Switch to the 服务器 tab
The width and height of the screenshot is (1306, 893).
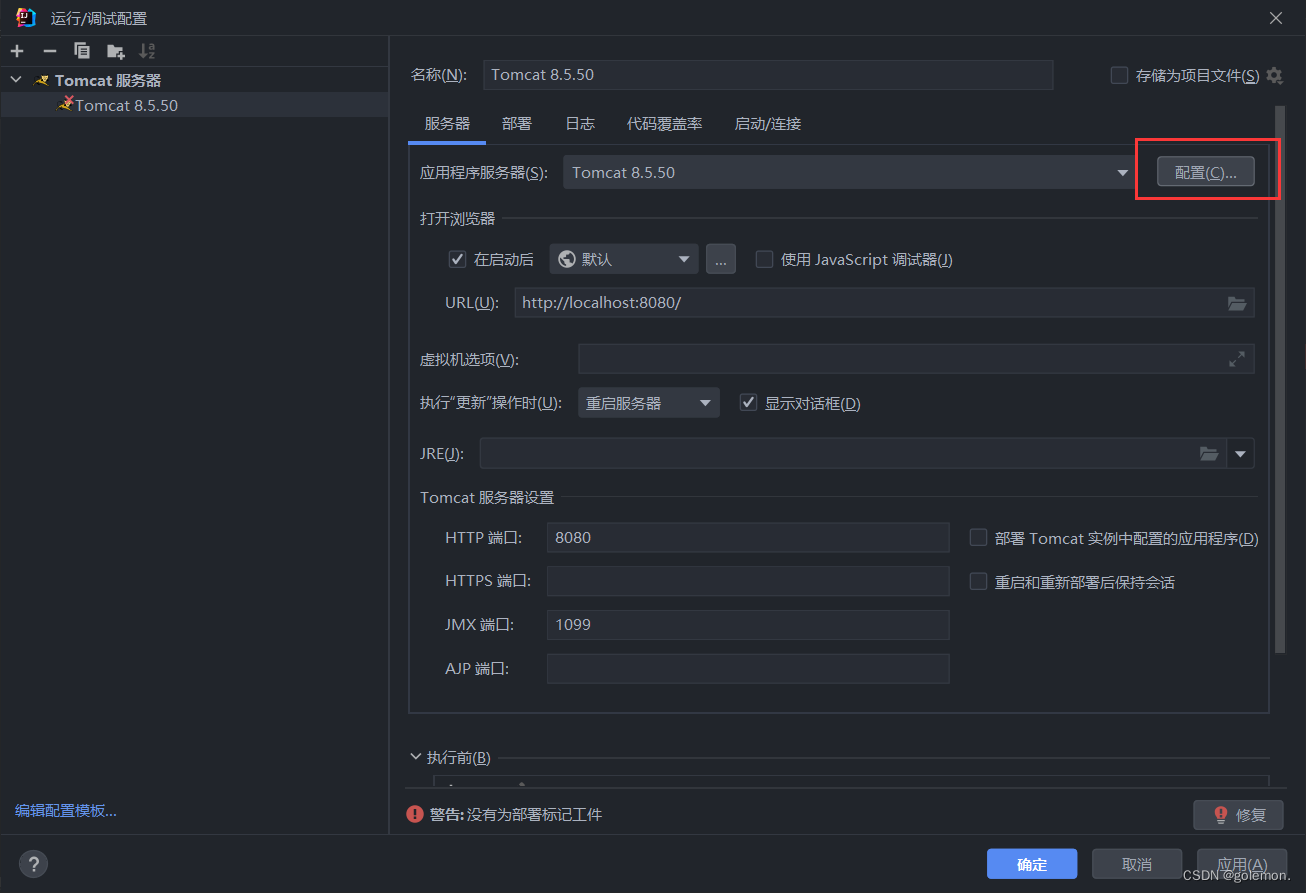coord(447,124)
